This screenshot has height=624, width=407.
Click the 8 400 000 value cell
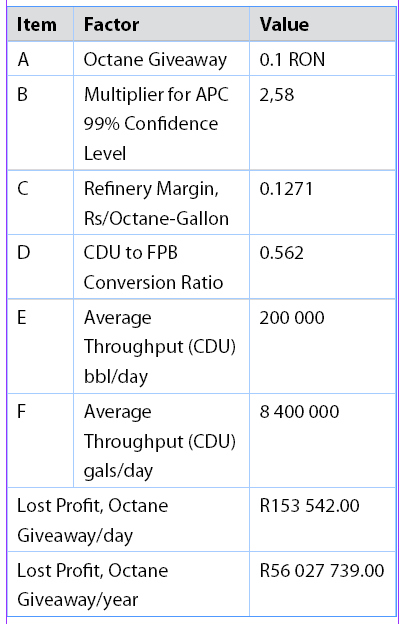click(x=323, y=441)
